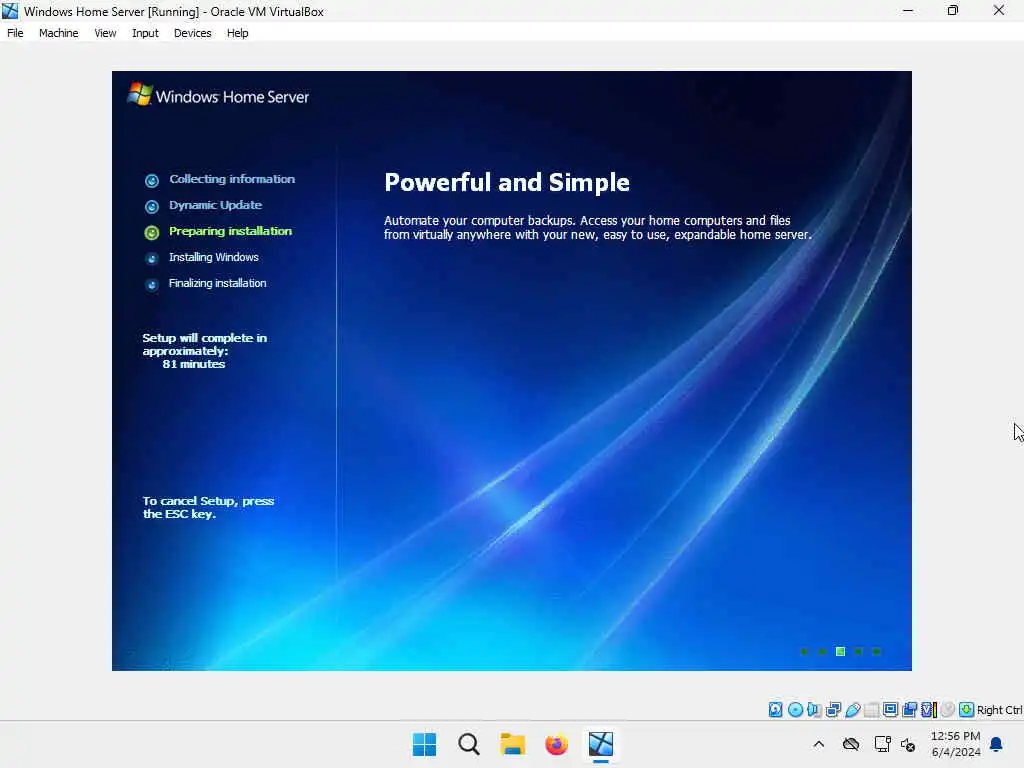
Task: Click the Dynamic Update text
Action: coord(216,205)
